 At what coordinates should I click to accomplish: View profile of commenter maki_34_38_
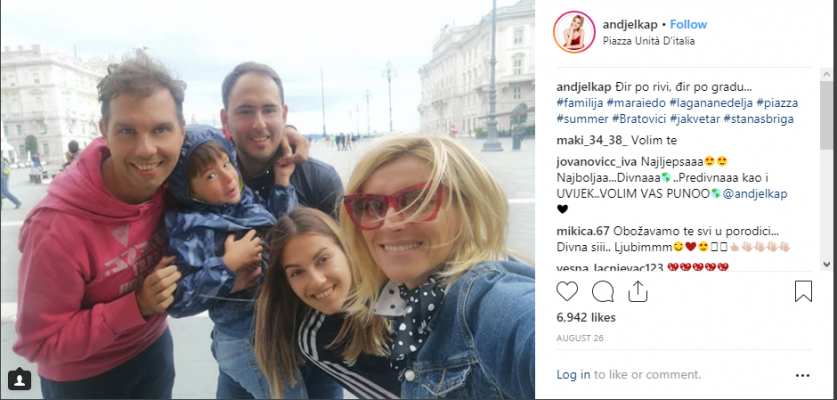click(x=592, y=141)
